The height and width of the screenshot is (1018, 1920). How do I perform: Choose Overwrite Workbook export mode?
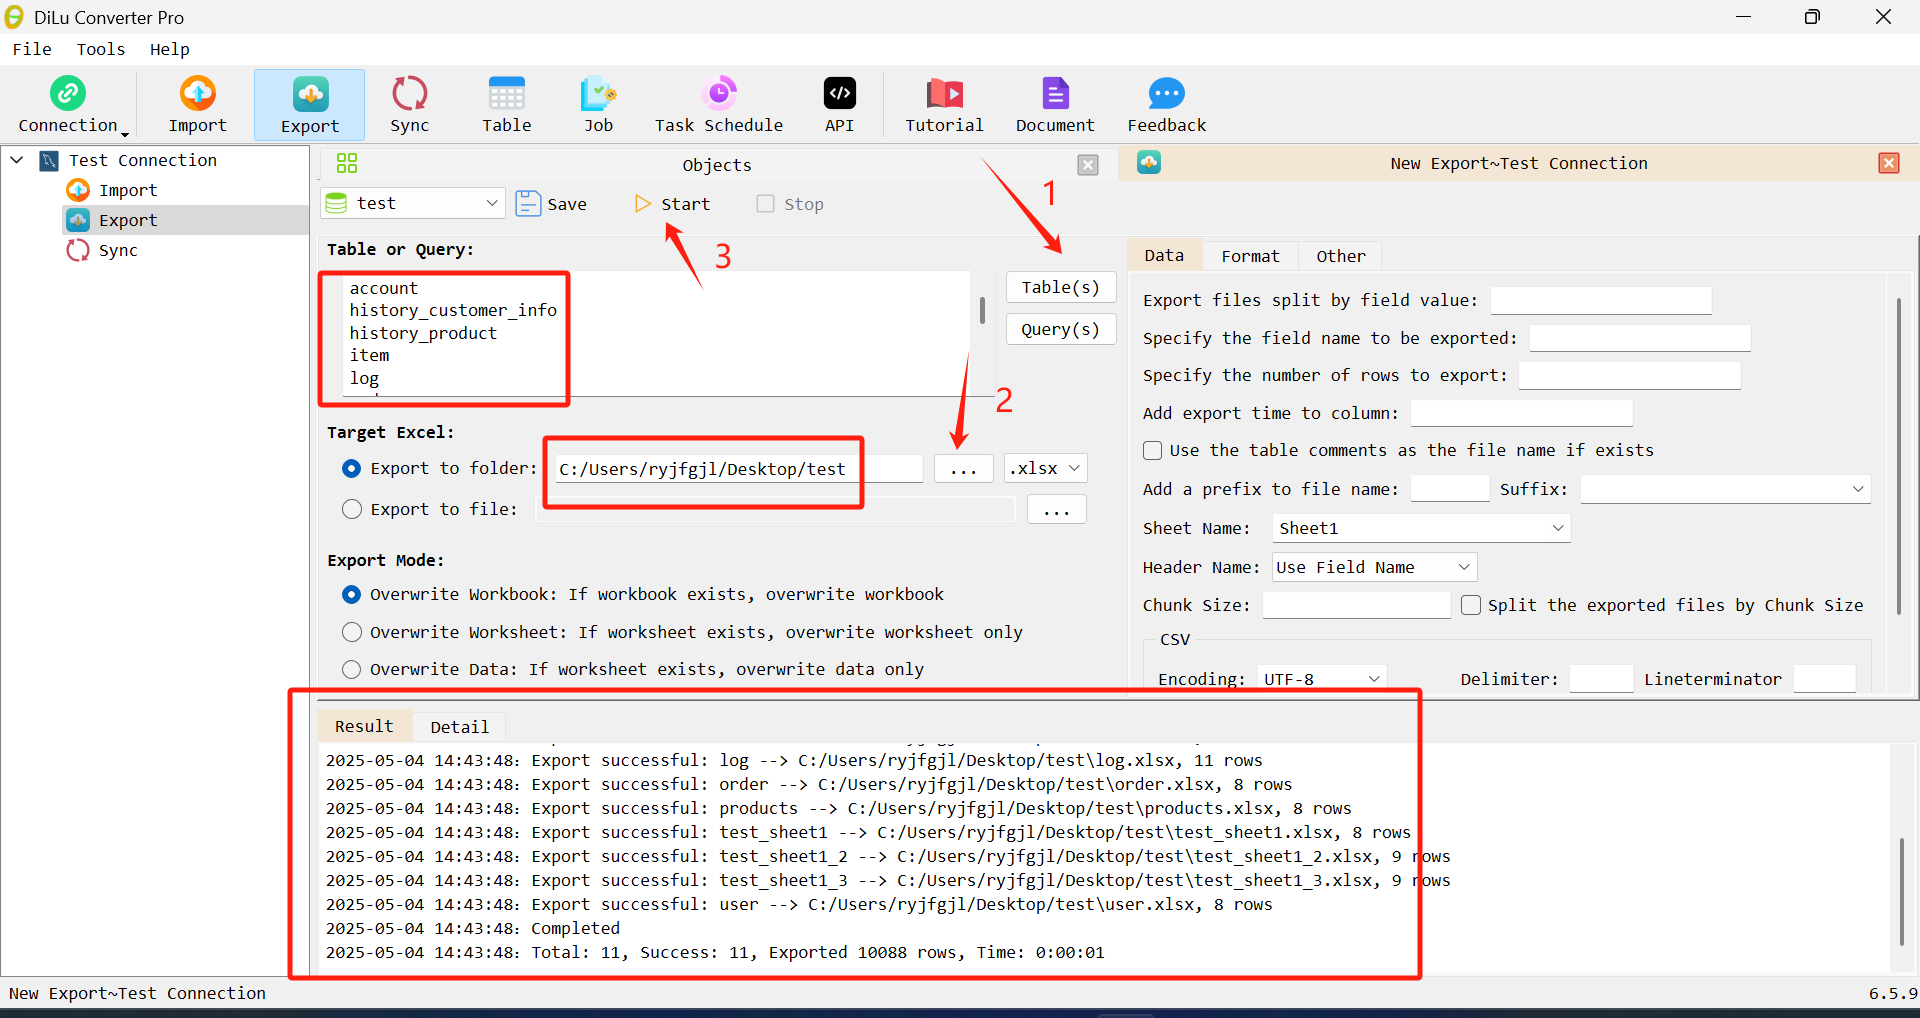point(351,594)
